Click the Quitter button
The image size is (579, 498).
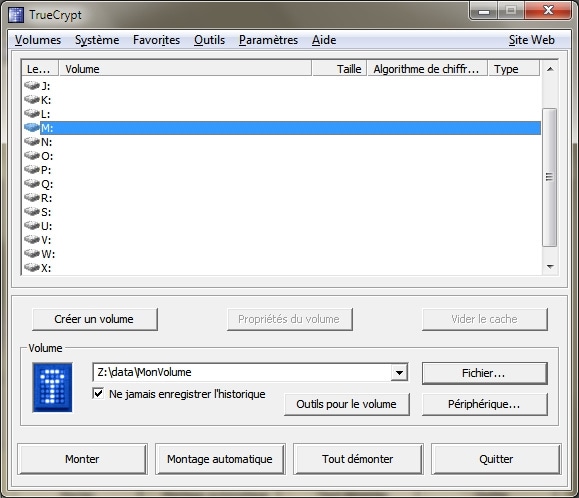[x=496, y=459]
